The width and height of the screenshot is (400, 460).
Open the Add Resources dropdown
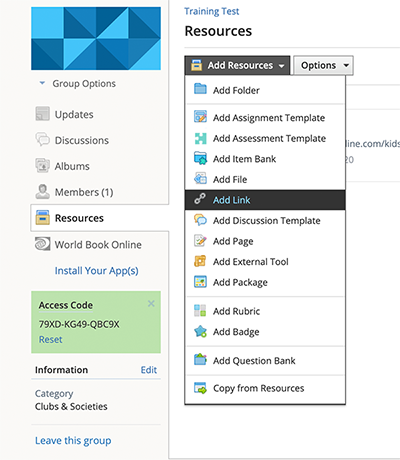237,65
